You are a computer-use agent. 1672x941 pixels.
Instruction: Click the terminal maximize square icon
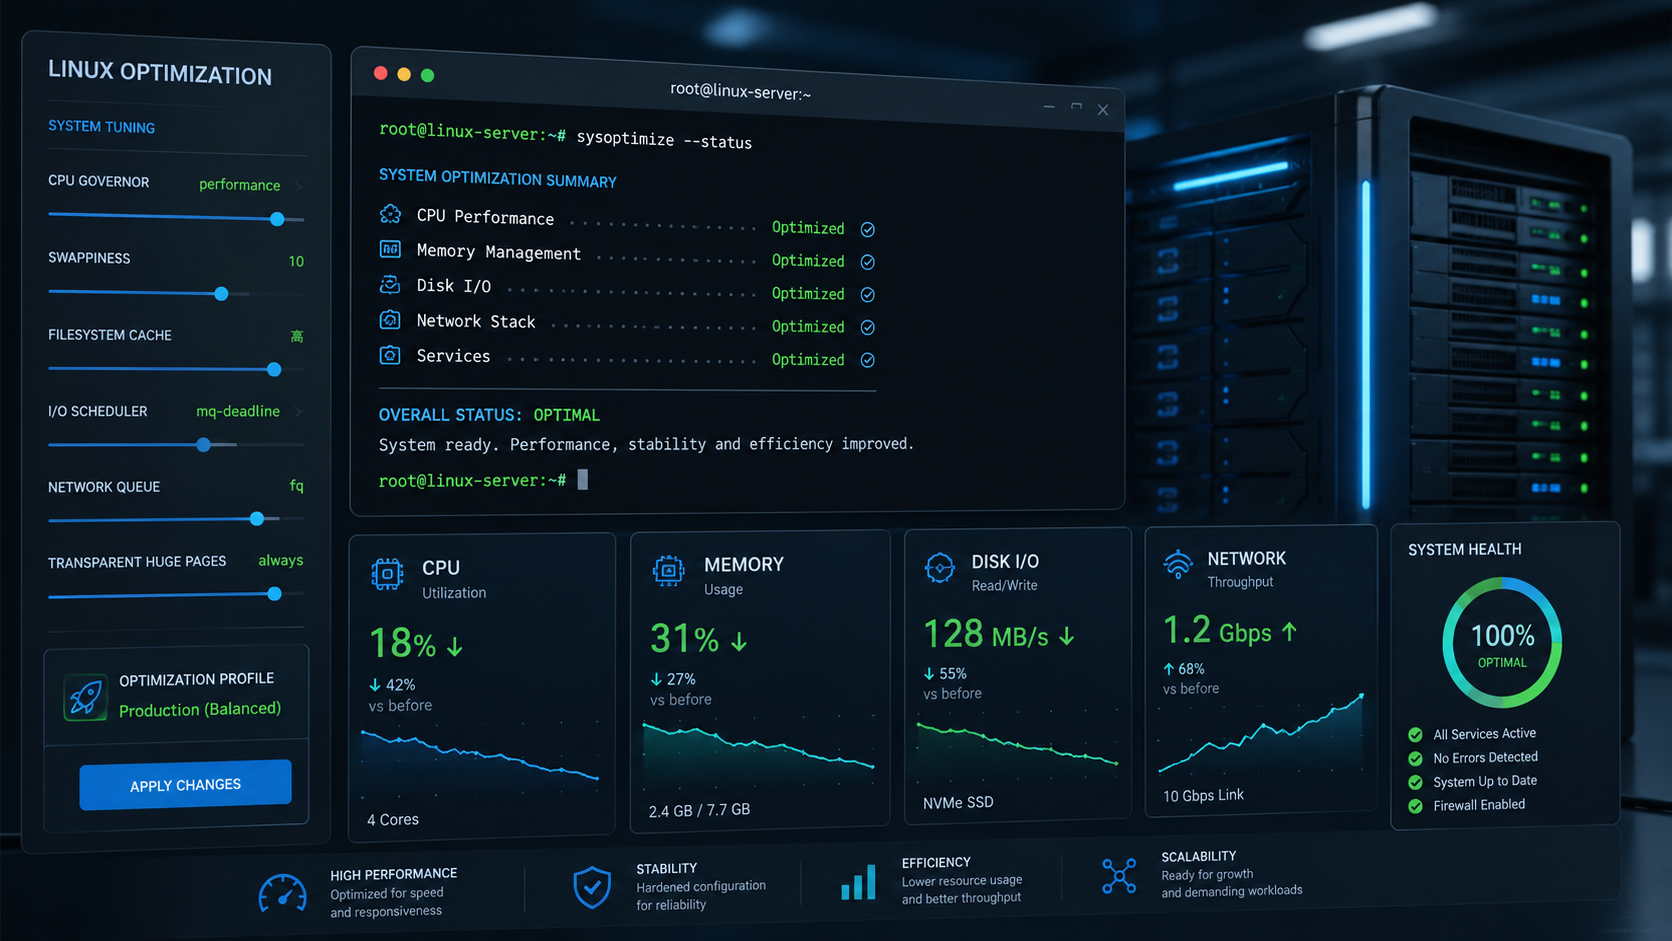coord(1076,106)
